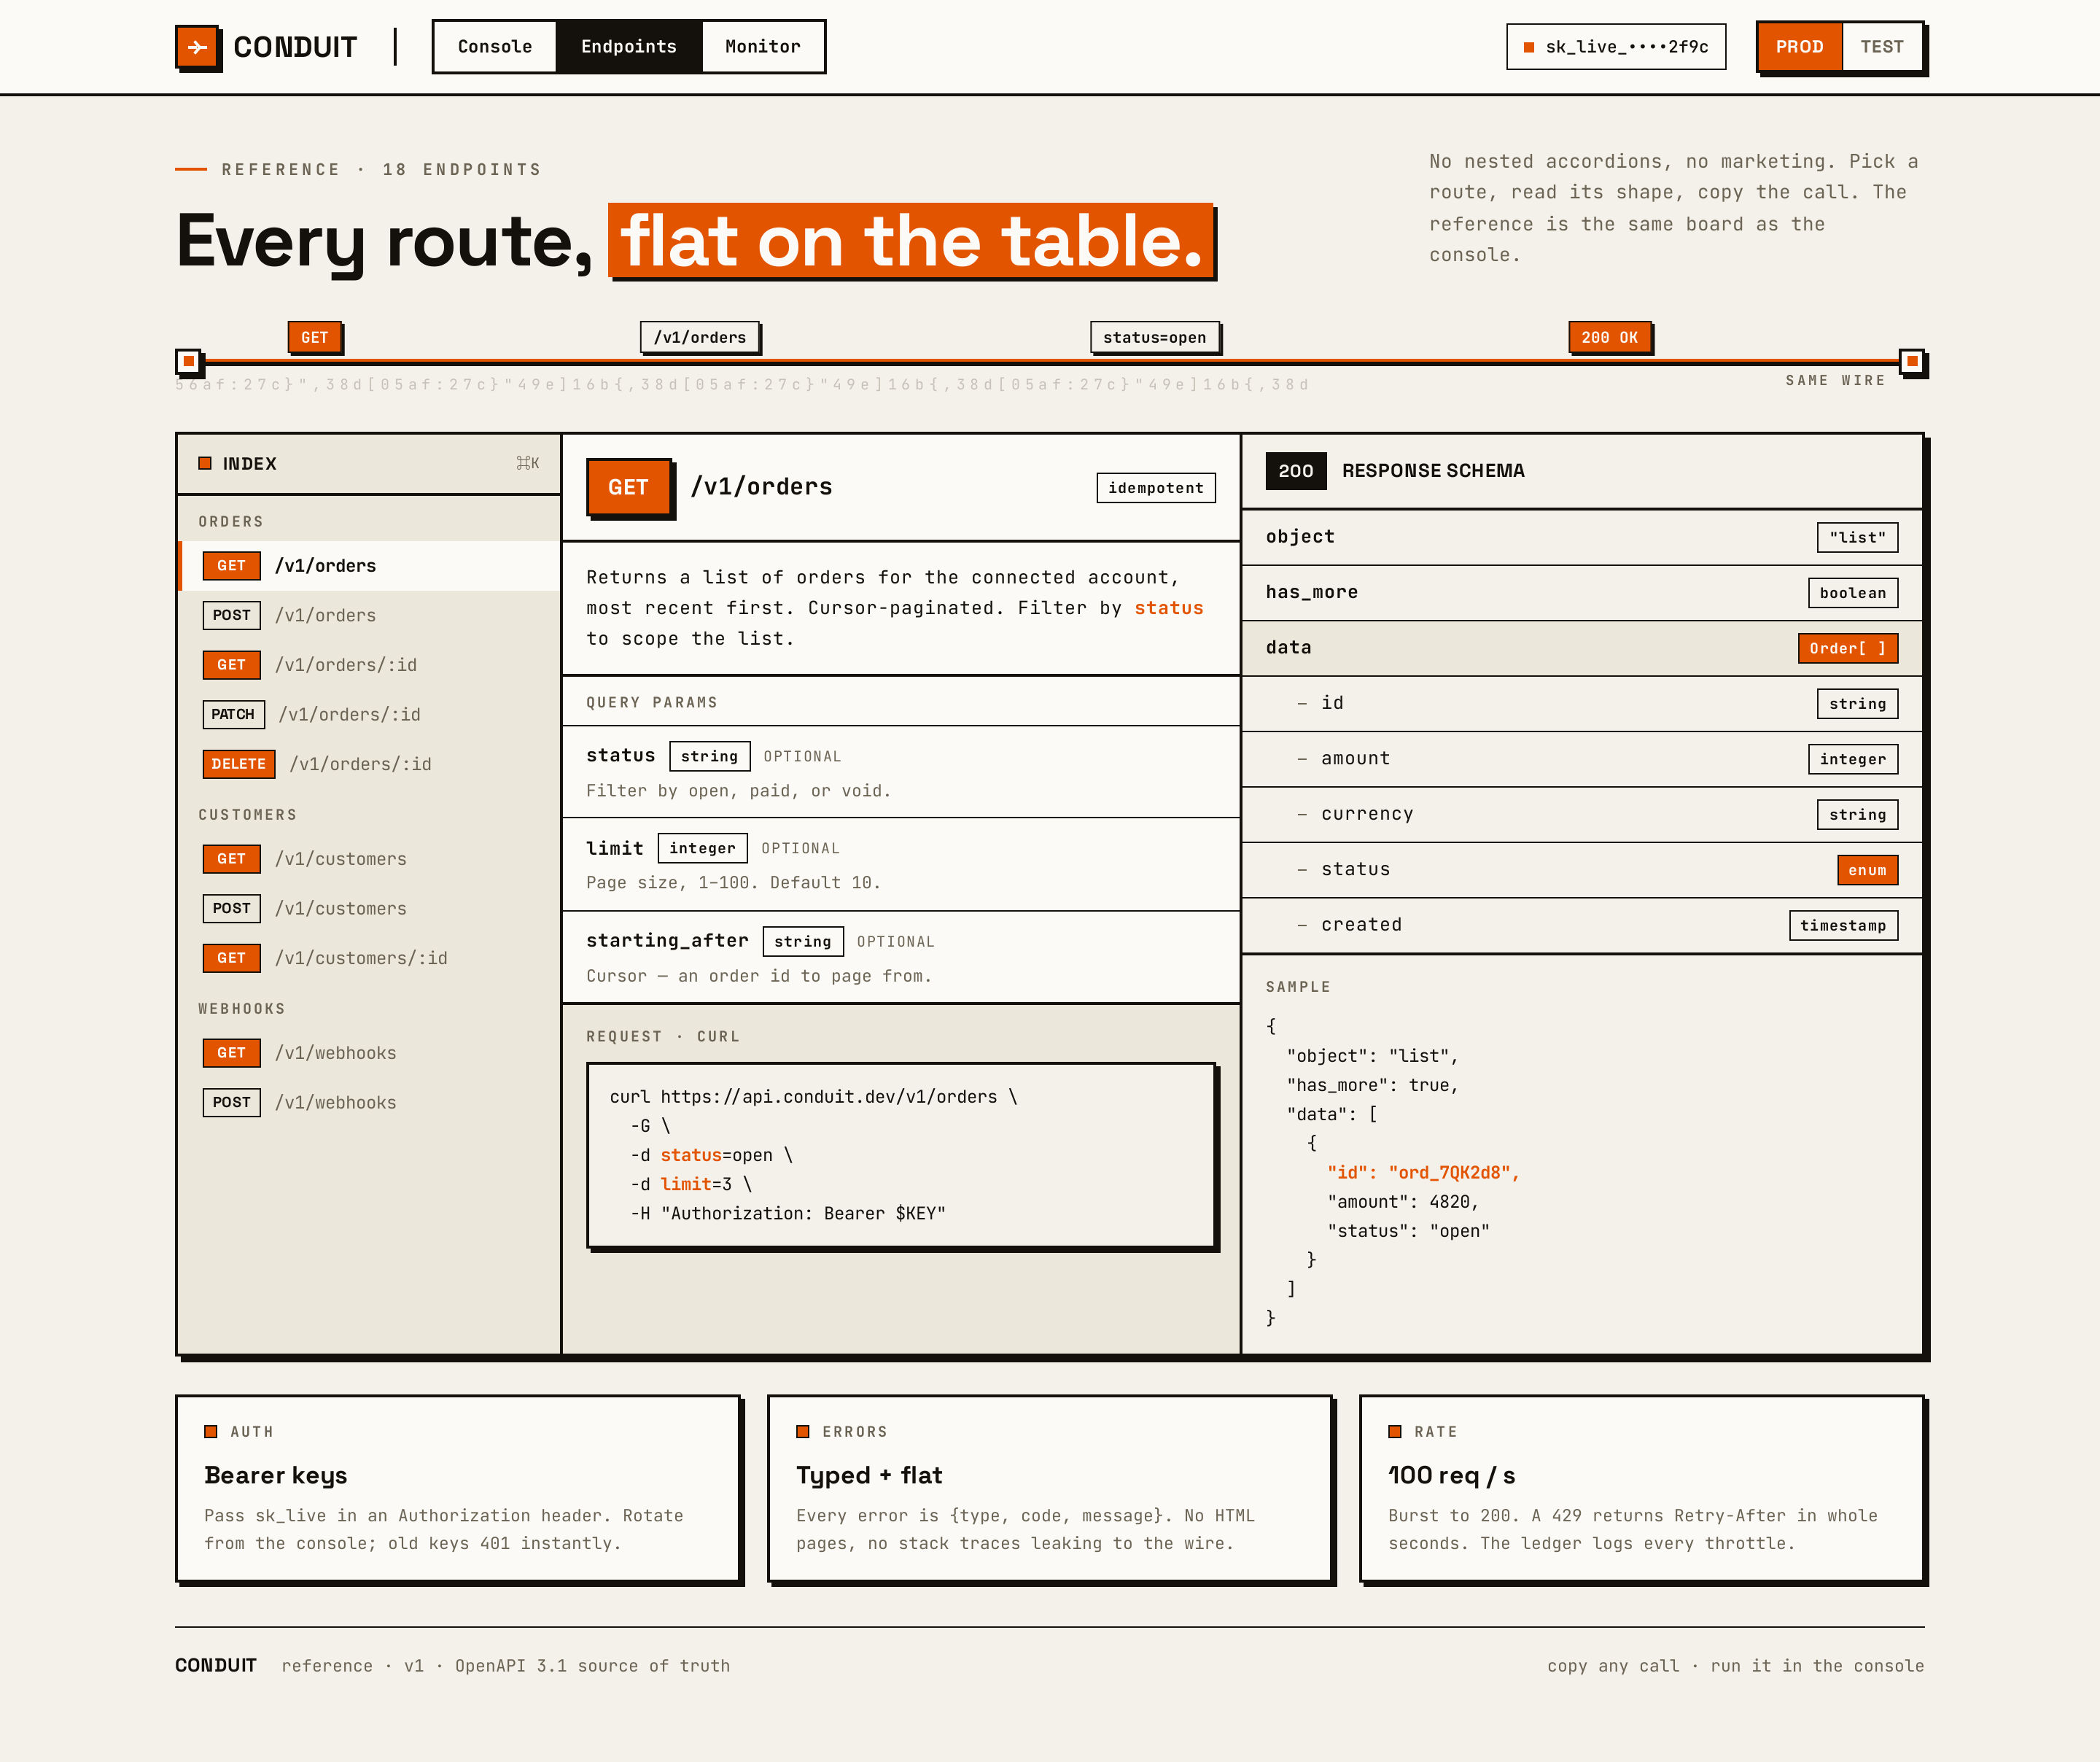The image size is (2100, 1762).
Task: Click the orange status link in description
Action: [1169, 608]
